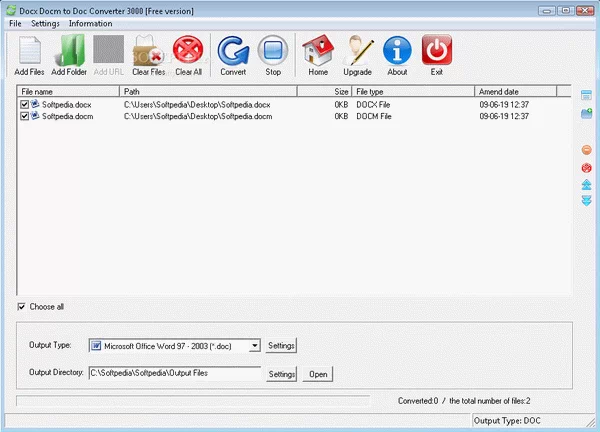
Task: Open the Home house icon
Action: (318, 50)
